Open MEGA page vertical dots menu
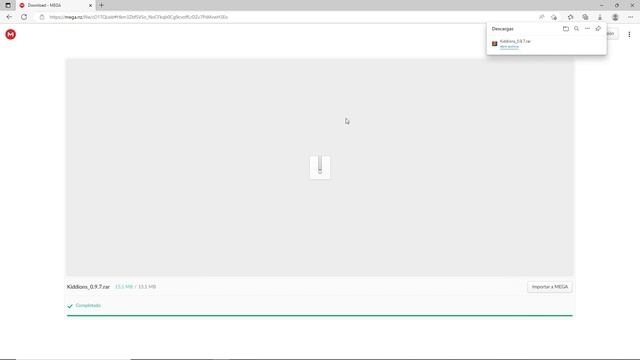The width and height of the screenshot is (640, 360). click(629, 34)
